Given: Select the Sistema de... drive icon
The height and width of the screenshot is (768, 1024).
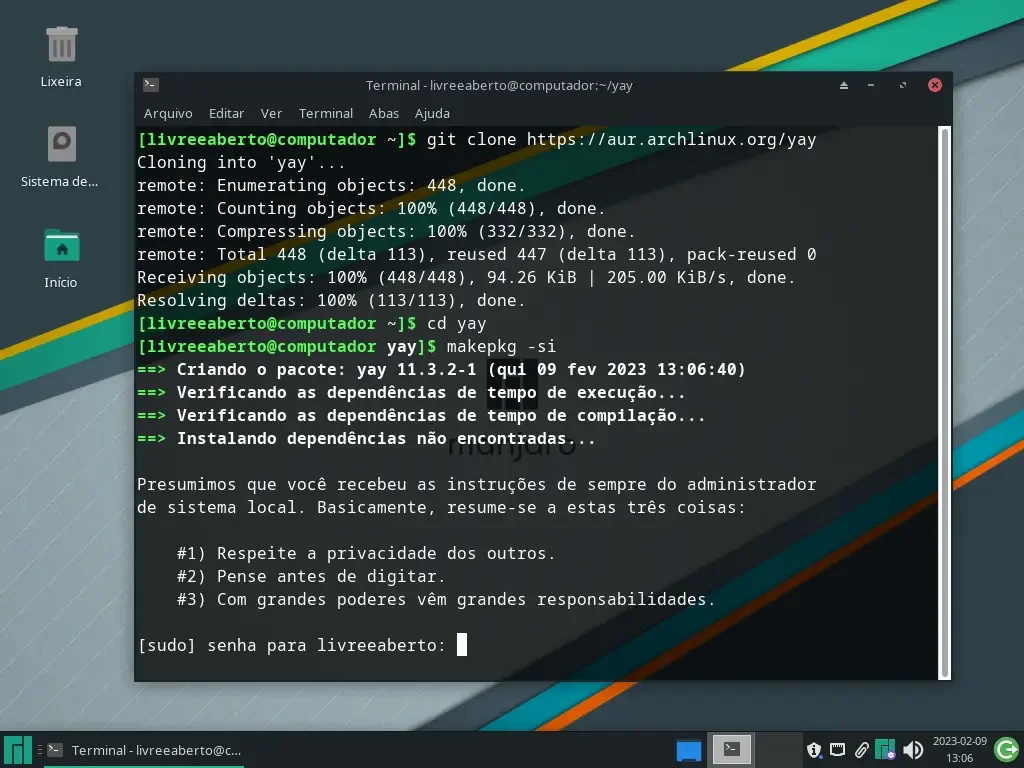Looking at the screenshot, I should [x=61, y=144].
